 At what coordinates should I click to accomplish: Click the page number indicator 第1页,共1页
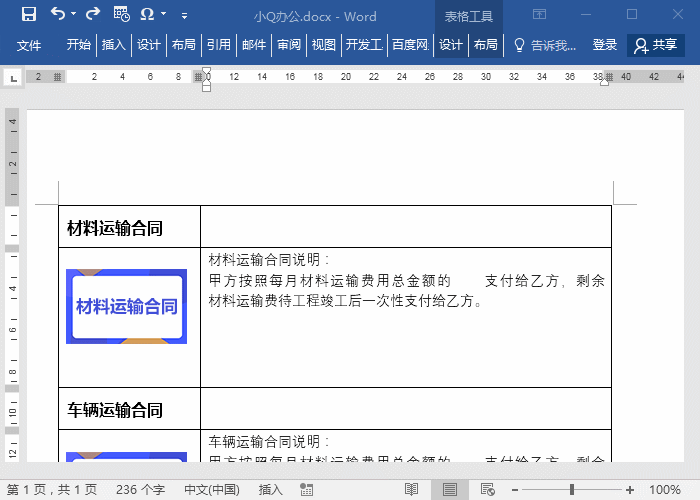coord(52,490)
